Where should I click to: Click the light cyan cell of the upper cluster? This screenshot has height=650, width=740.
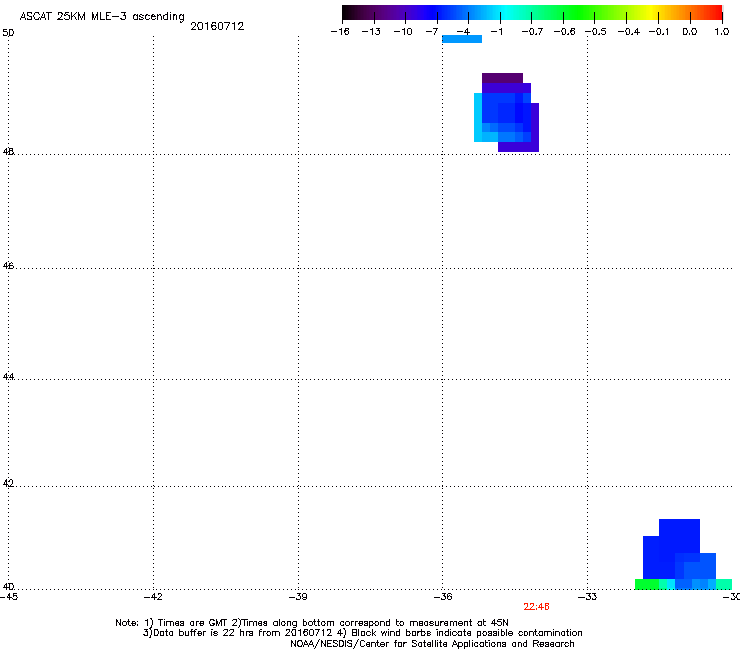coord(478,117)
